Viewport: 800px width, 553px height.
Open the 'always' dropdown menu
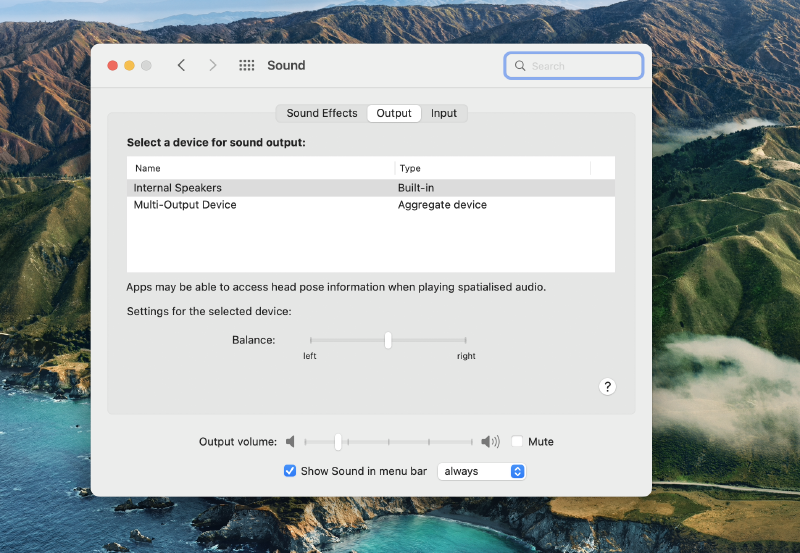pyautogui.click(x=481, y=471)
